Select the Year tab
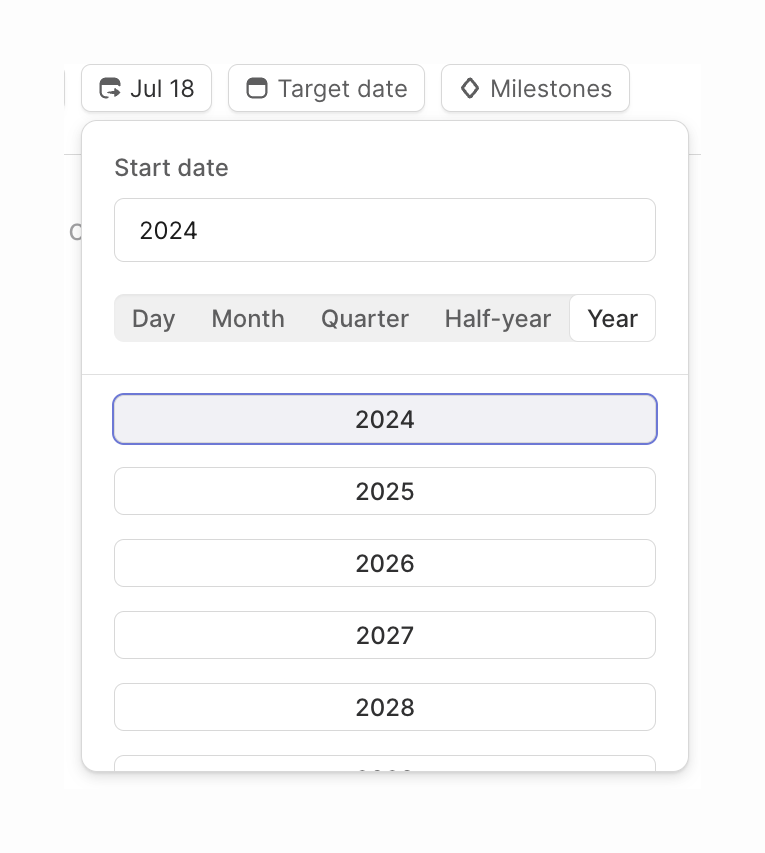The width and height of the screenshot is (765, 853). click(613, 318)
